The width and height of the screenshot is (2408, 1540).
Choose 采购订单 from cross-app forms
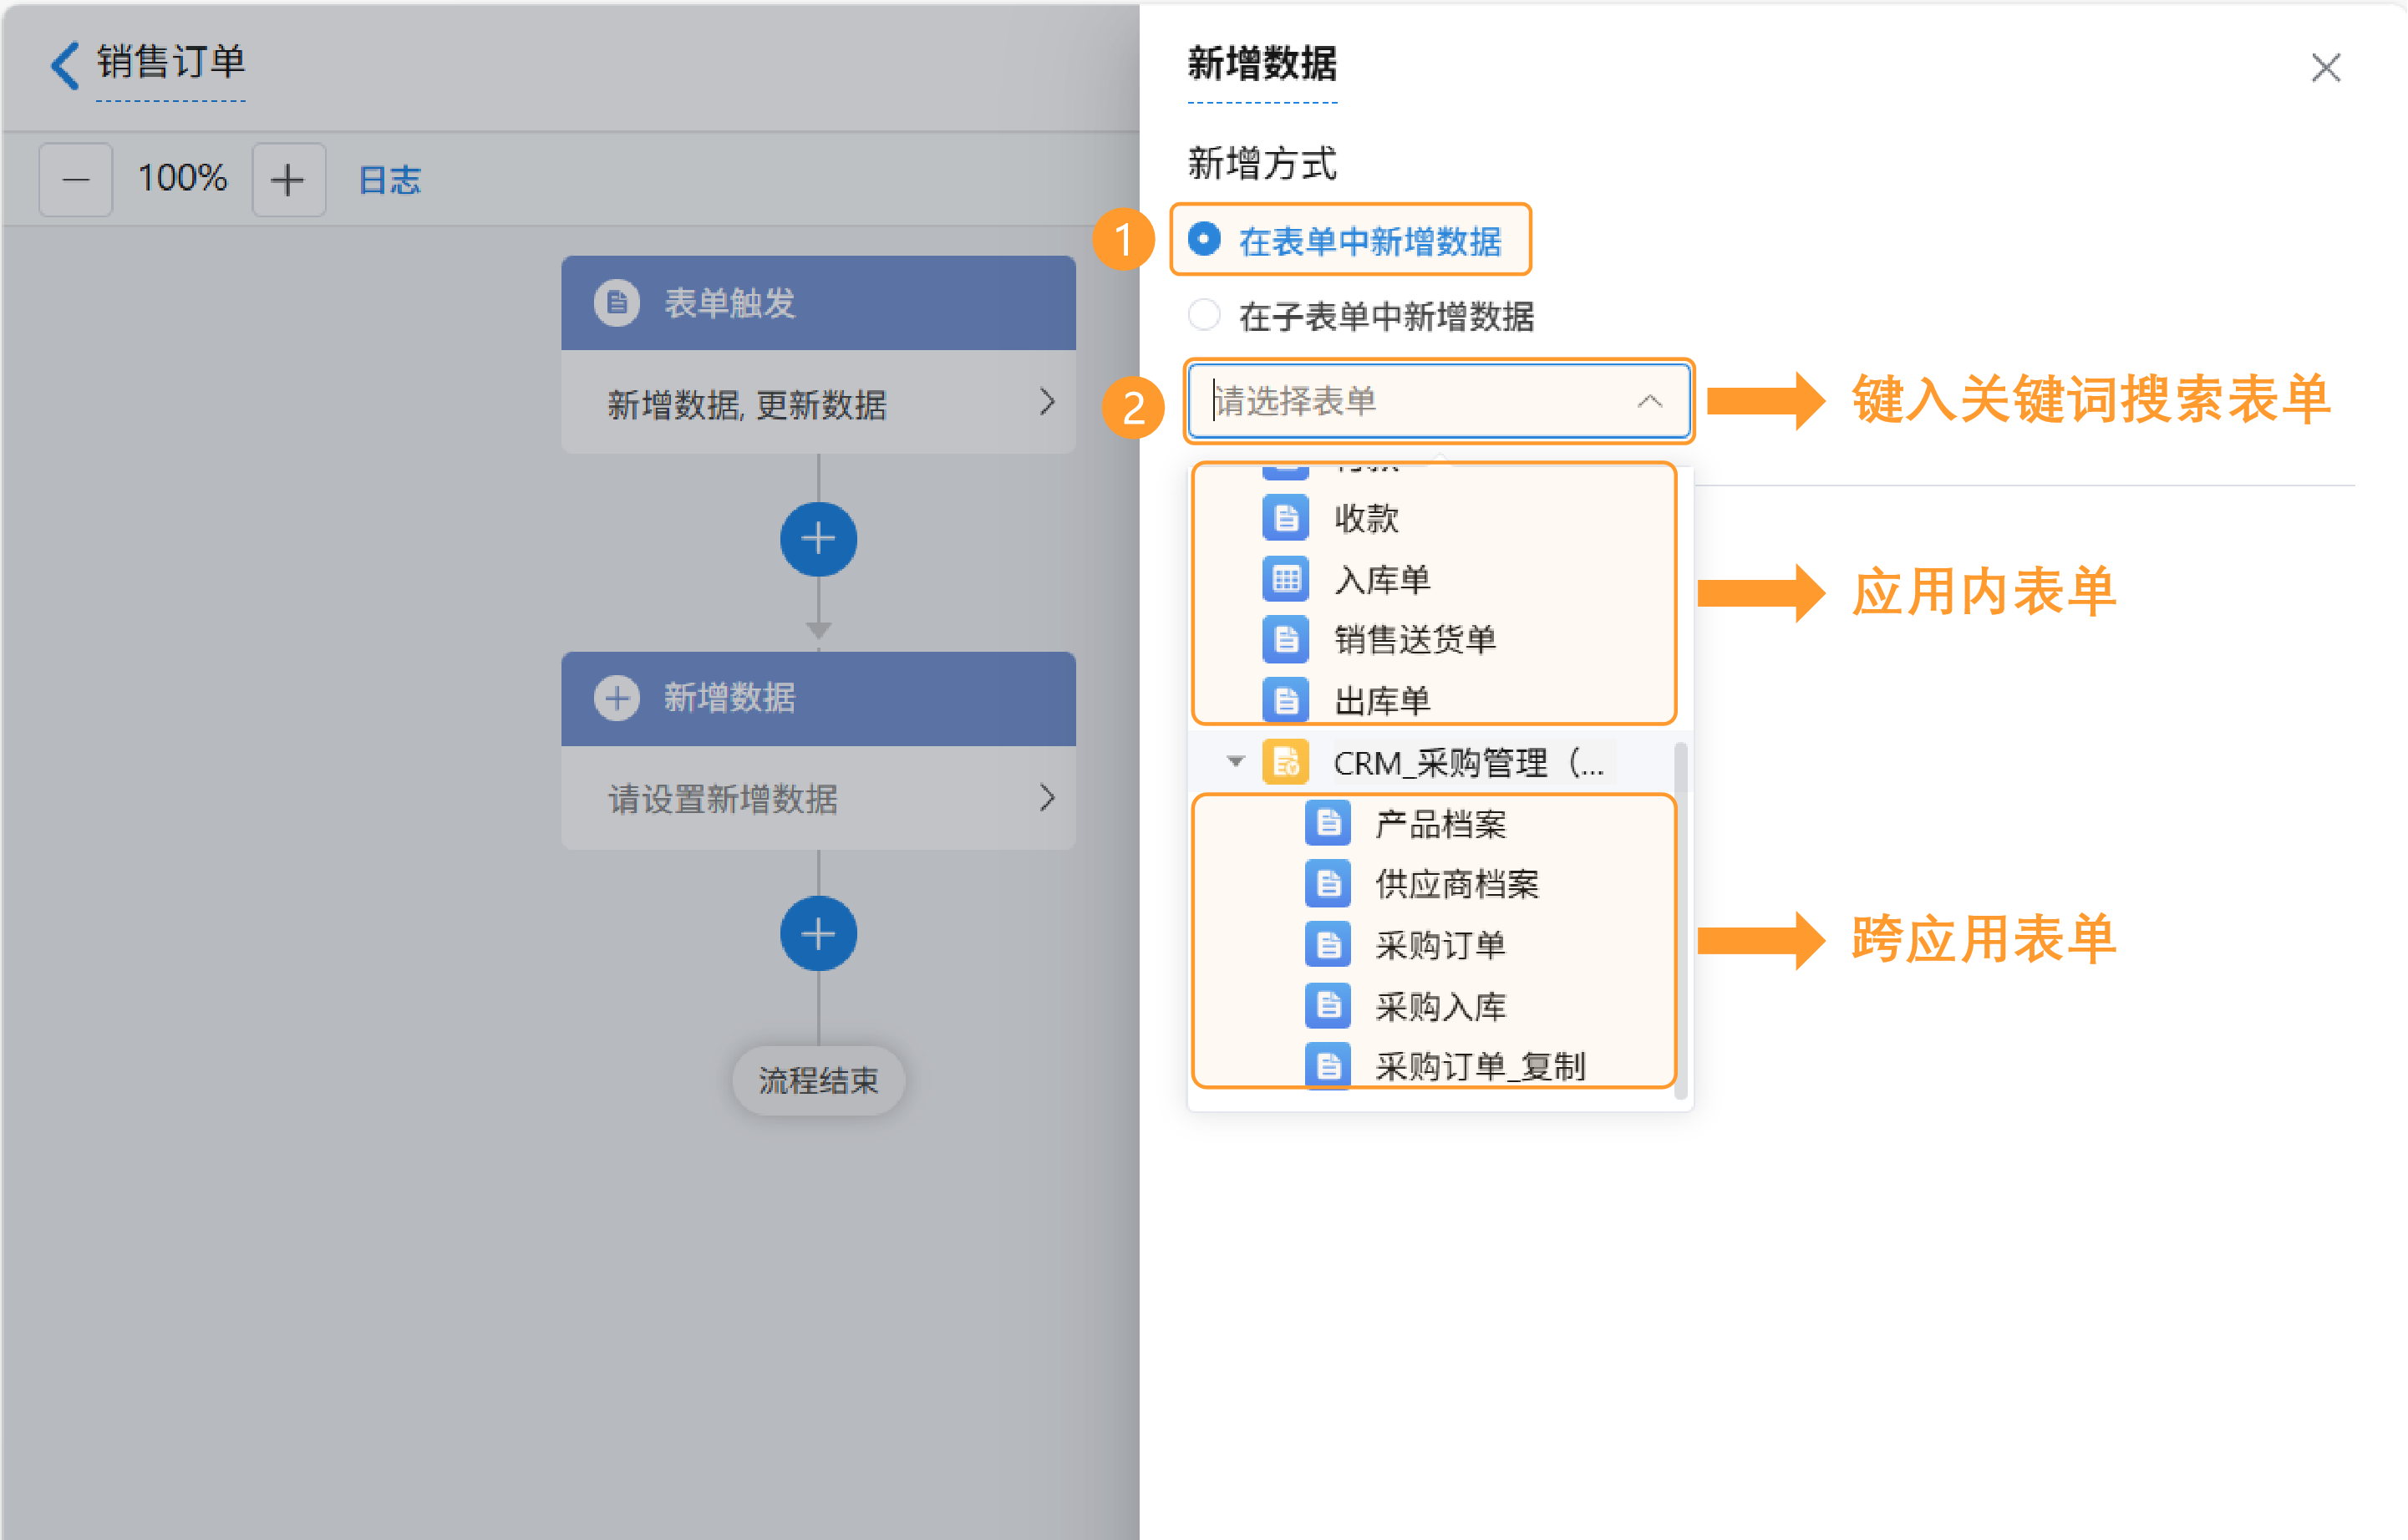tap(1440, 945)
